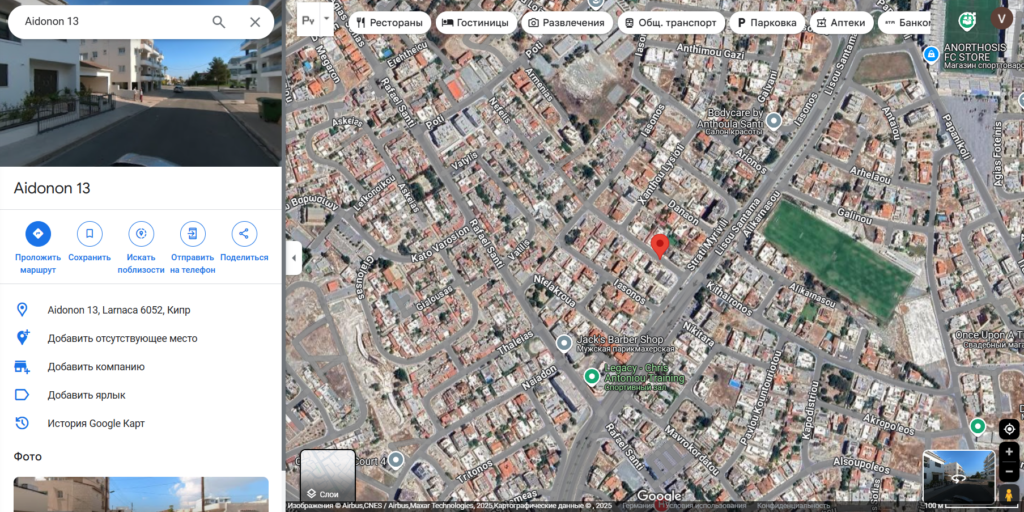This screenshot has width=1024, height=512.
Task: Filter map by Аптеки chip
Action: pos(841,23)
